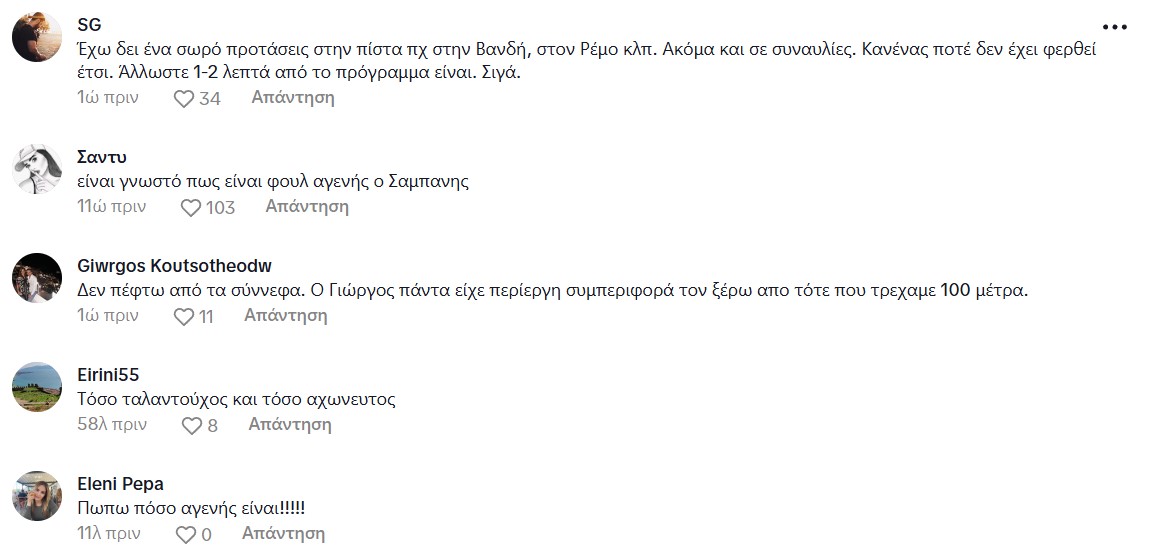Open three-dots menu on SG's comment
Screen dimensions: 1152x546
(1115, 27)
